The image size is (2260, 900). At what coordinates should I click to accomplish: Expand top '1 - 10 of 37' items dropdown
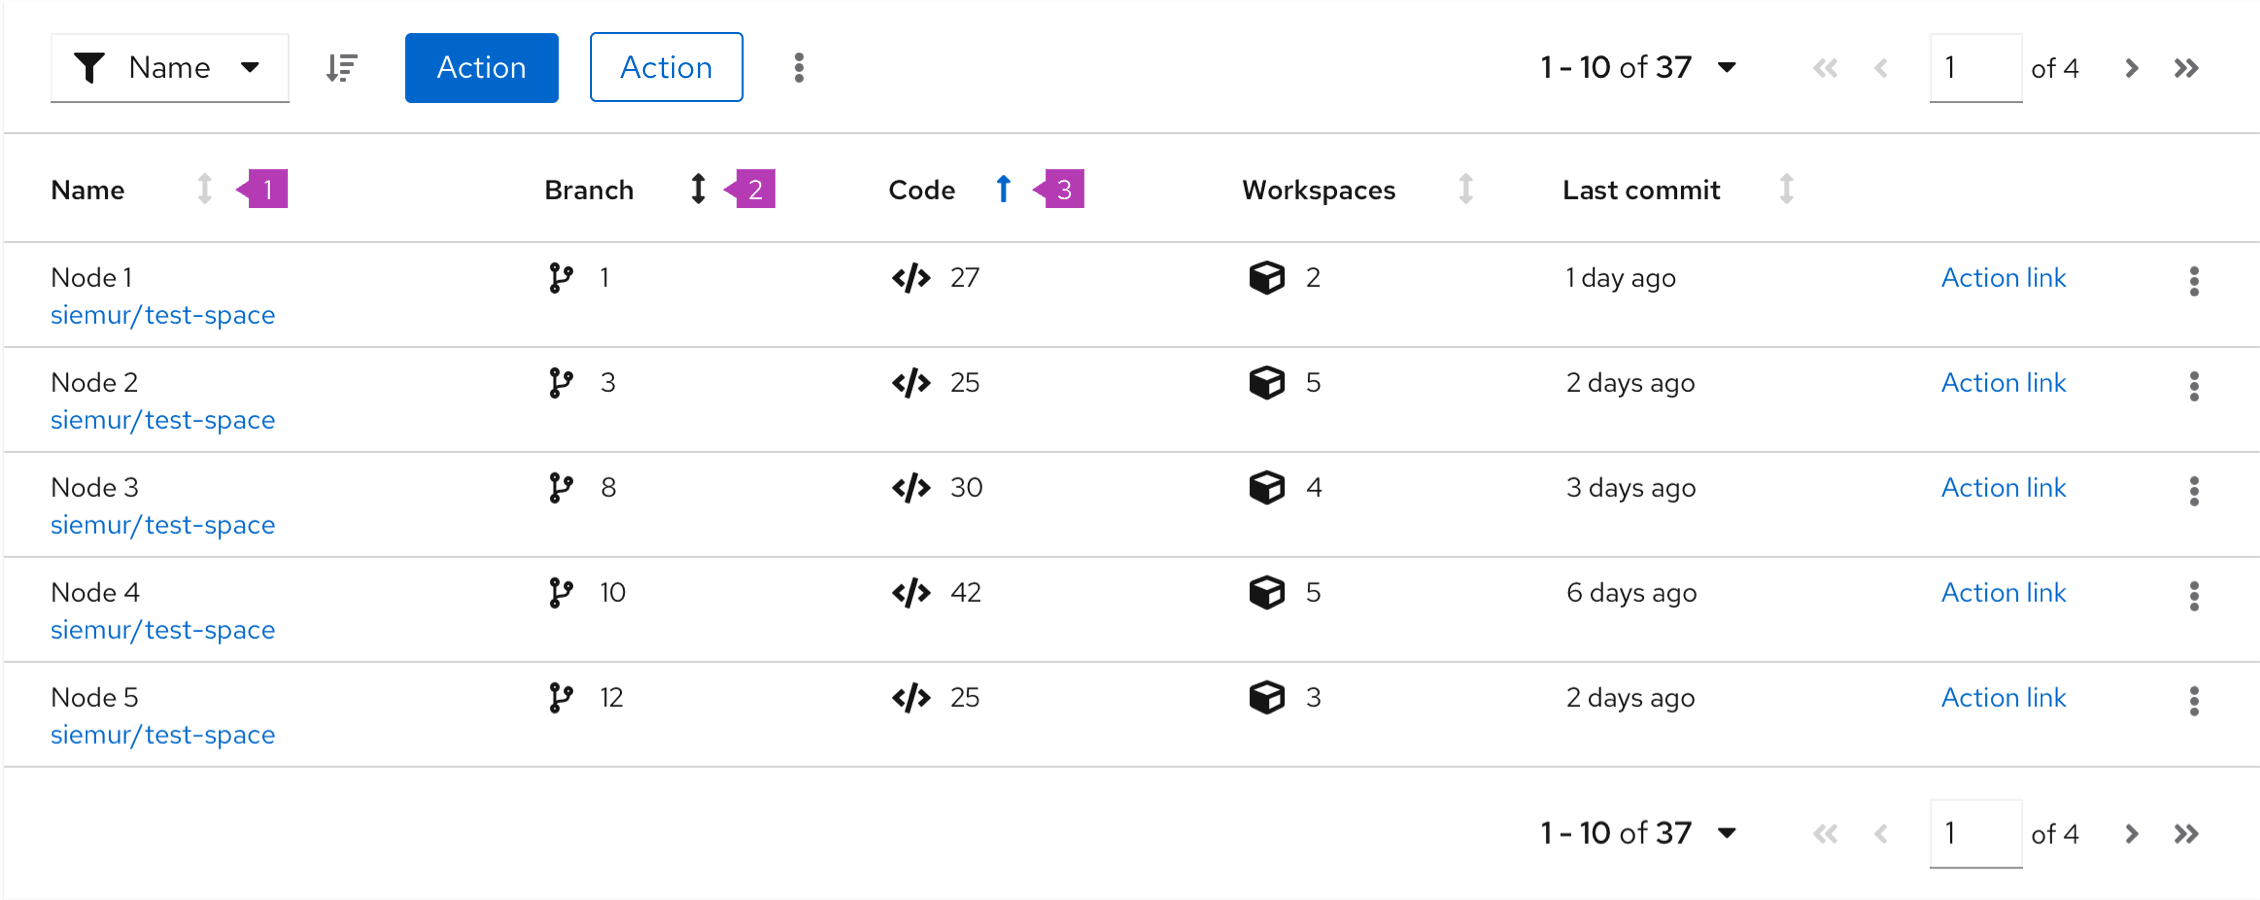1726,68
